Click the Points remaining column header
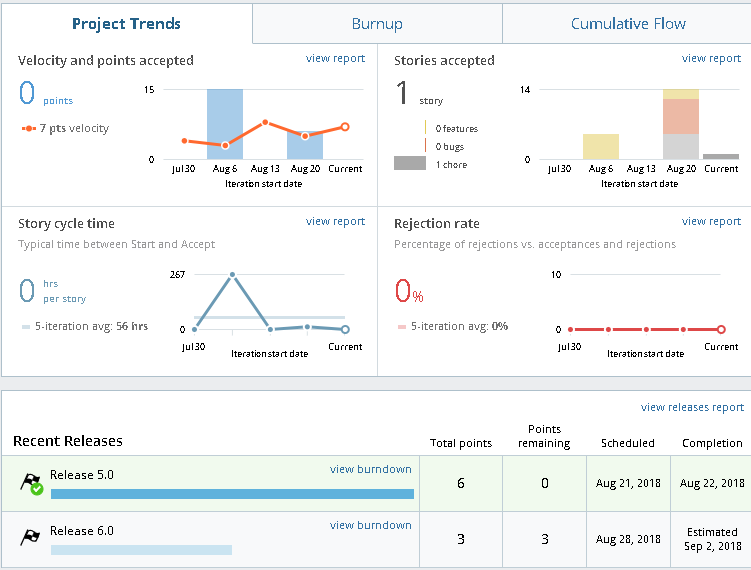 coord(544,436)
